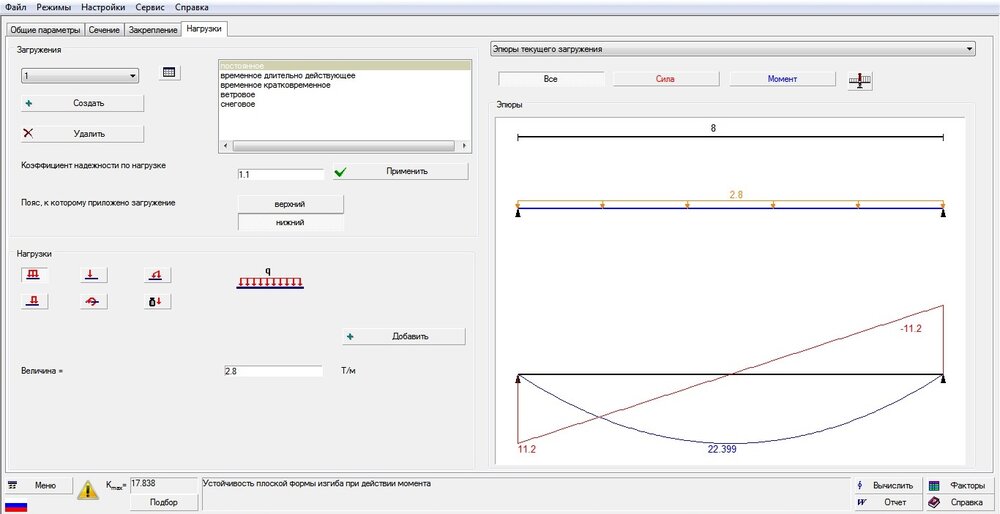Click the Добавить button
The height and width of the screenshot is (514, 1000).
[x=402, y=336]
